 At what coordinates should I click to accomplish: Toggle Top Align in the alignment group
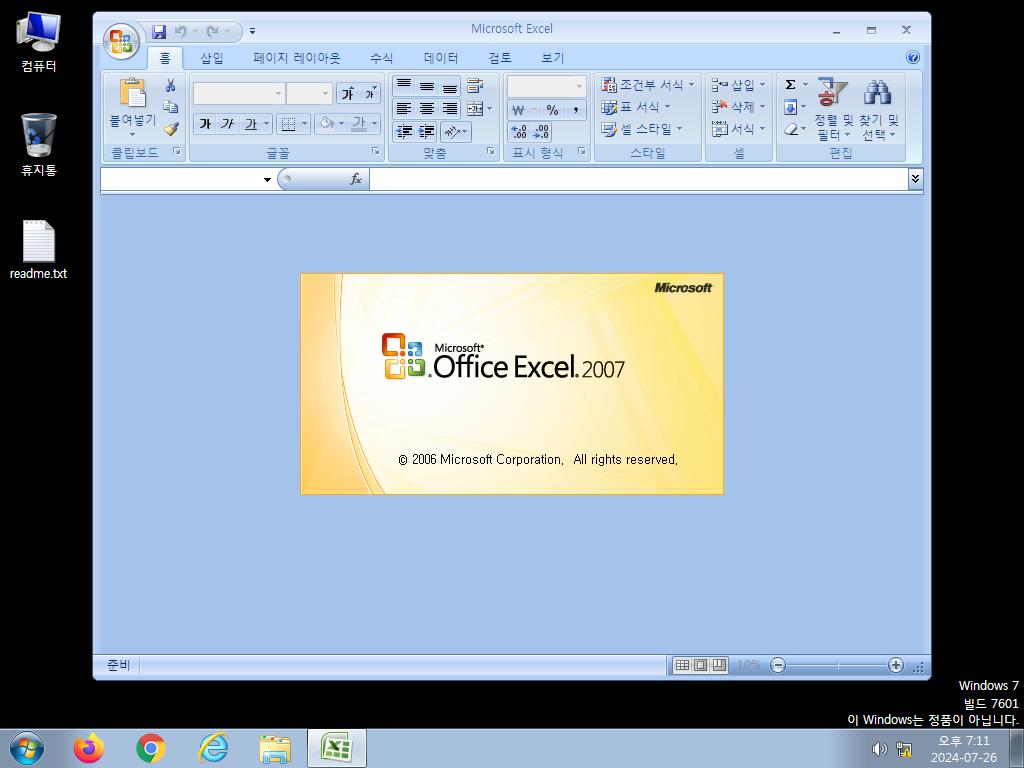[x=404, y=86]
